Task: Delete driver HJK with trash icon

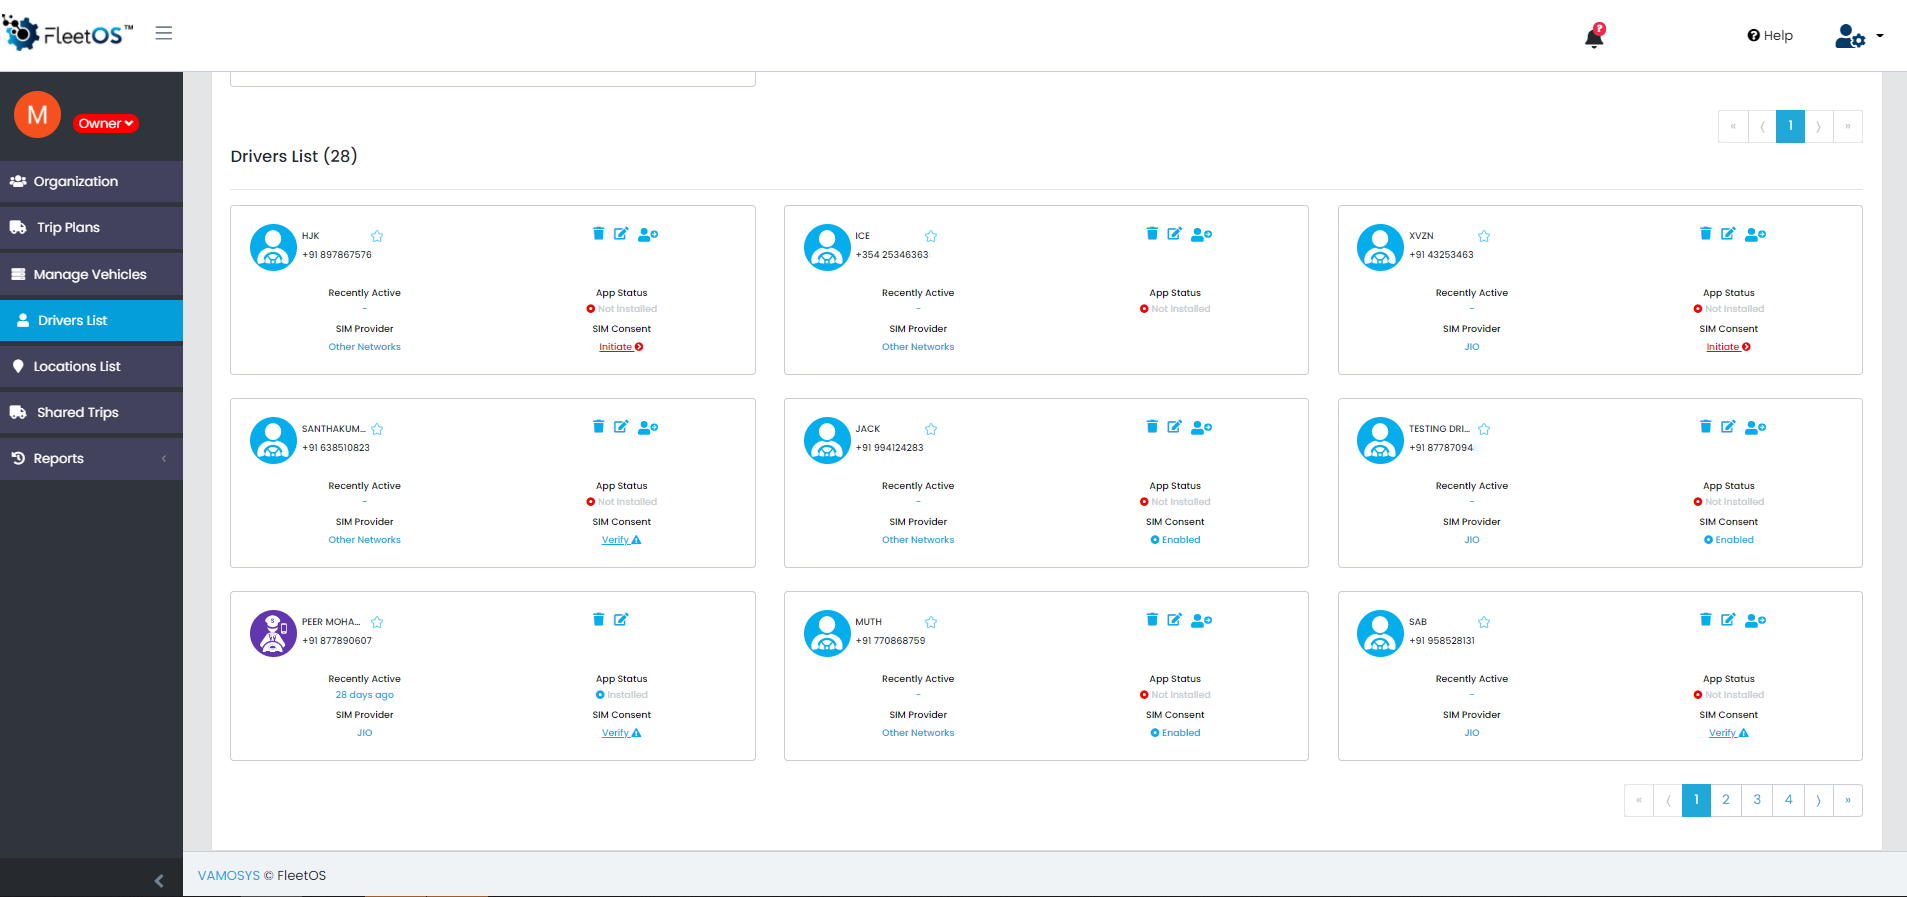Action: point(598,233)
